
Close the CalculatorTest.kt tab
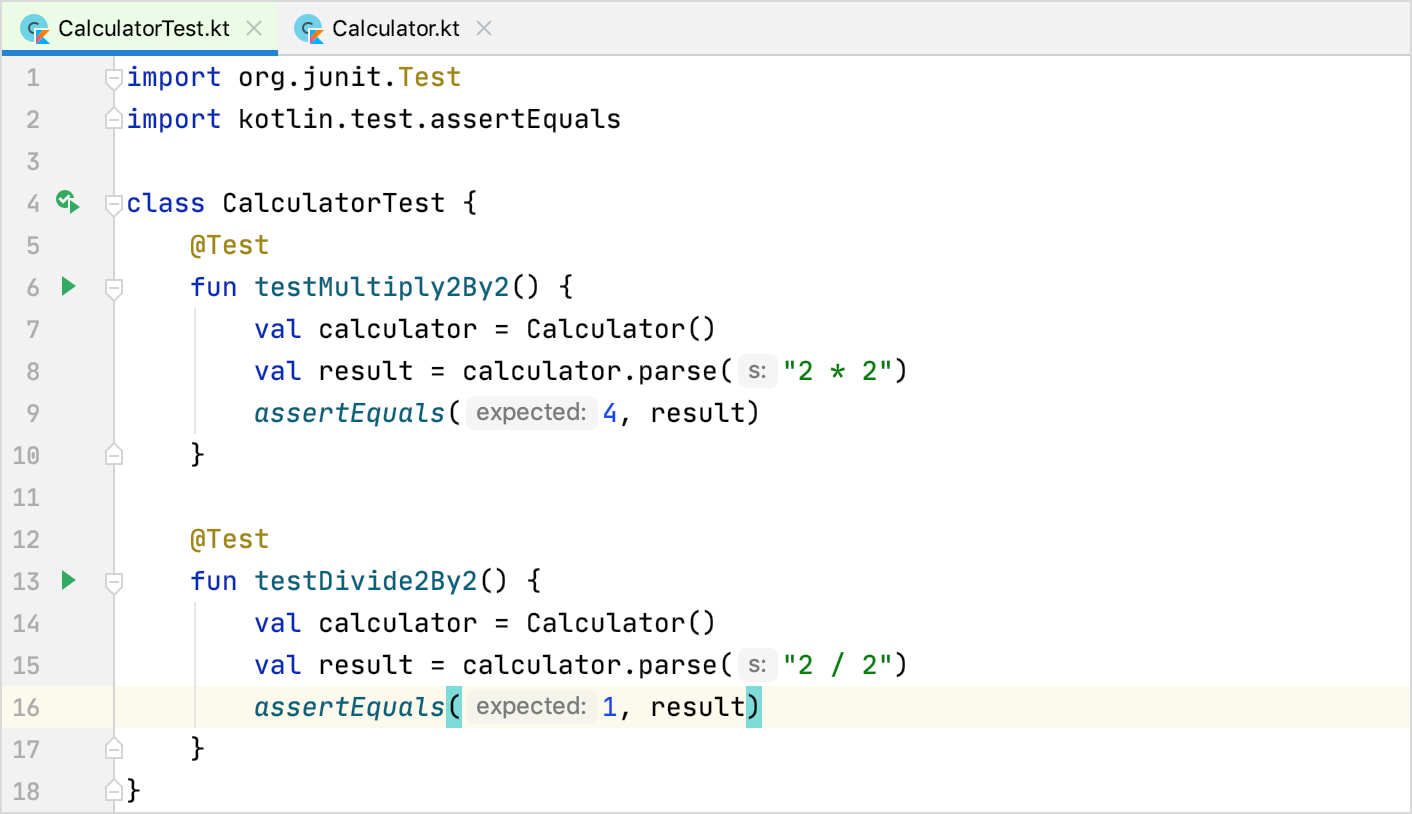pos(253,29)
